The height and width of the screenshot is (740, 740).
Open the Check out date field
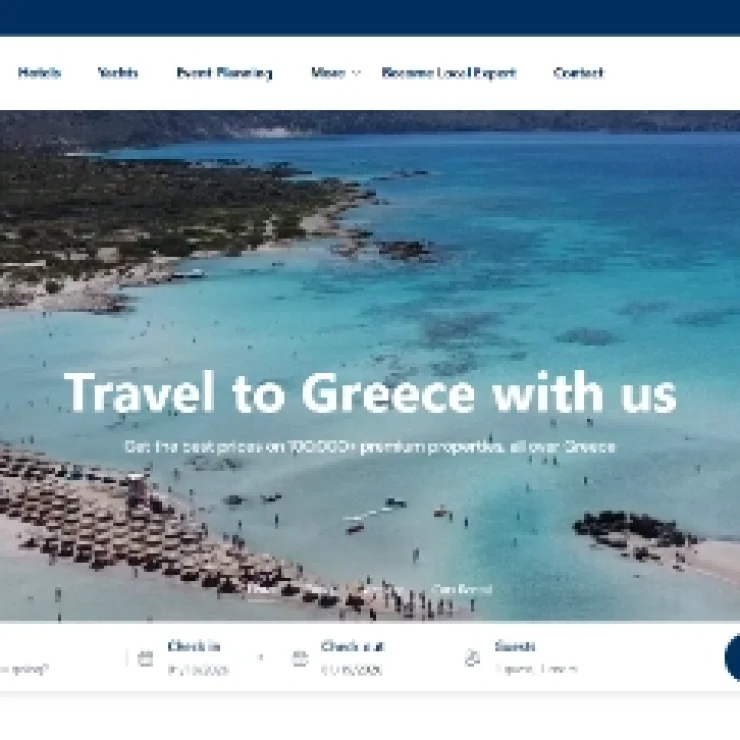(353, 658)
